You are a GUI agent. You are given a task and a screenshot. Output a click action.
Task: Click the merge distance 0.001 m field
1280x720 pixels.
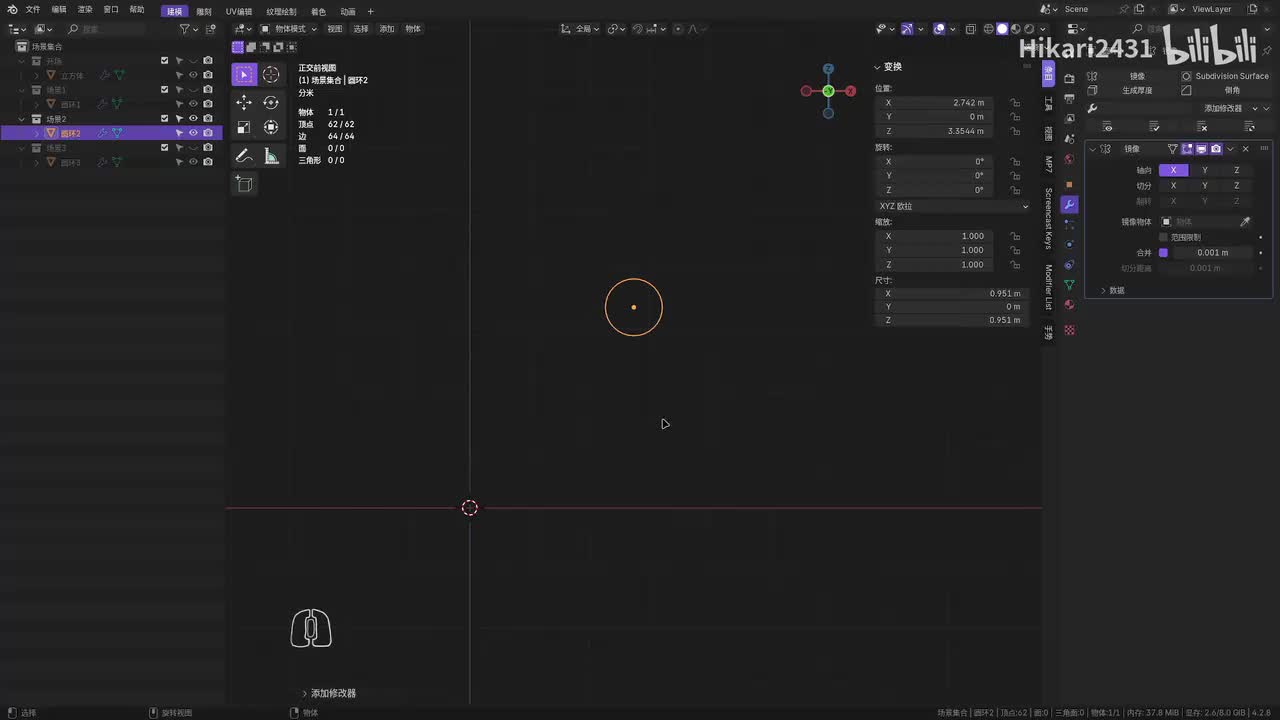pos(1212,253)
